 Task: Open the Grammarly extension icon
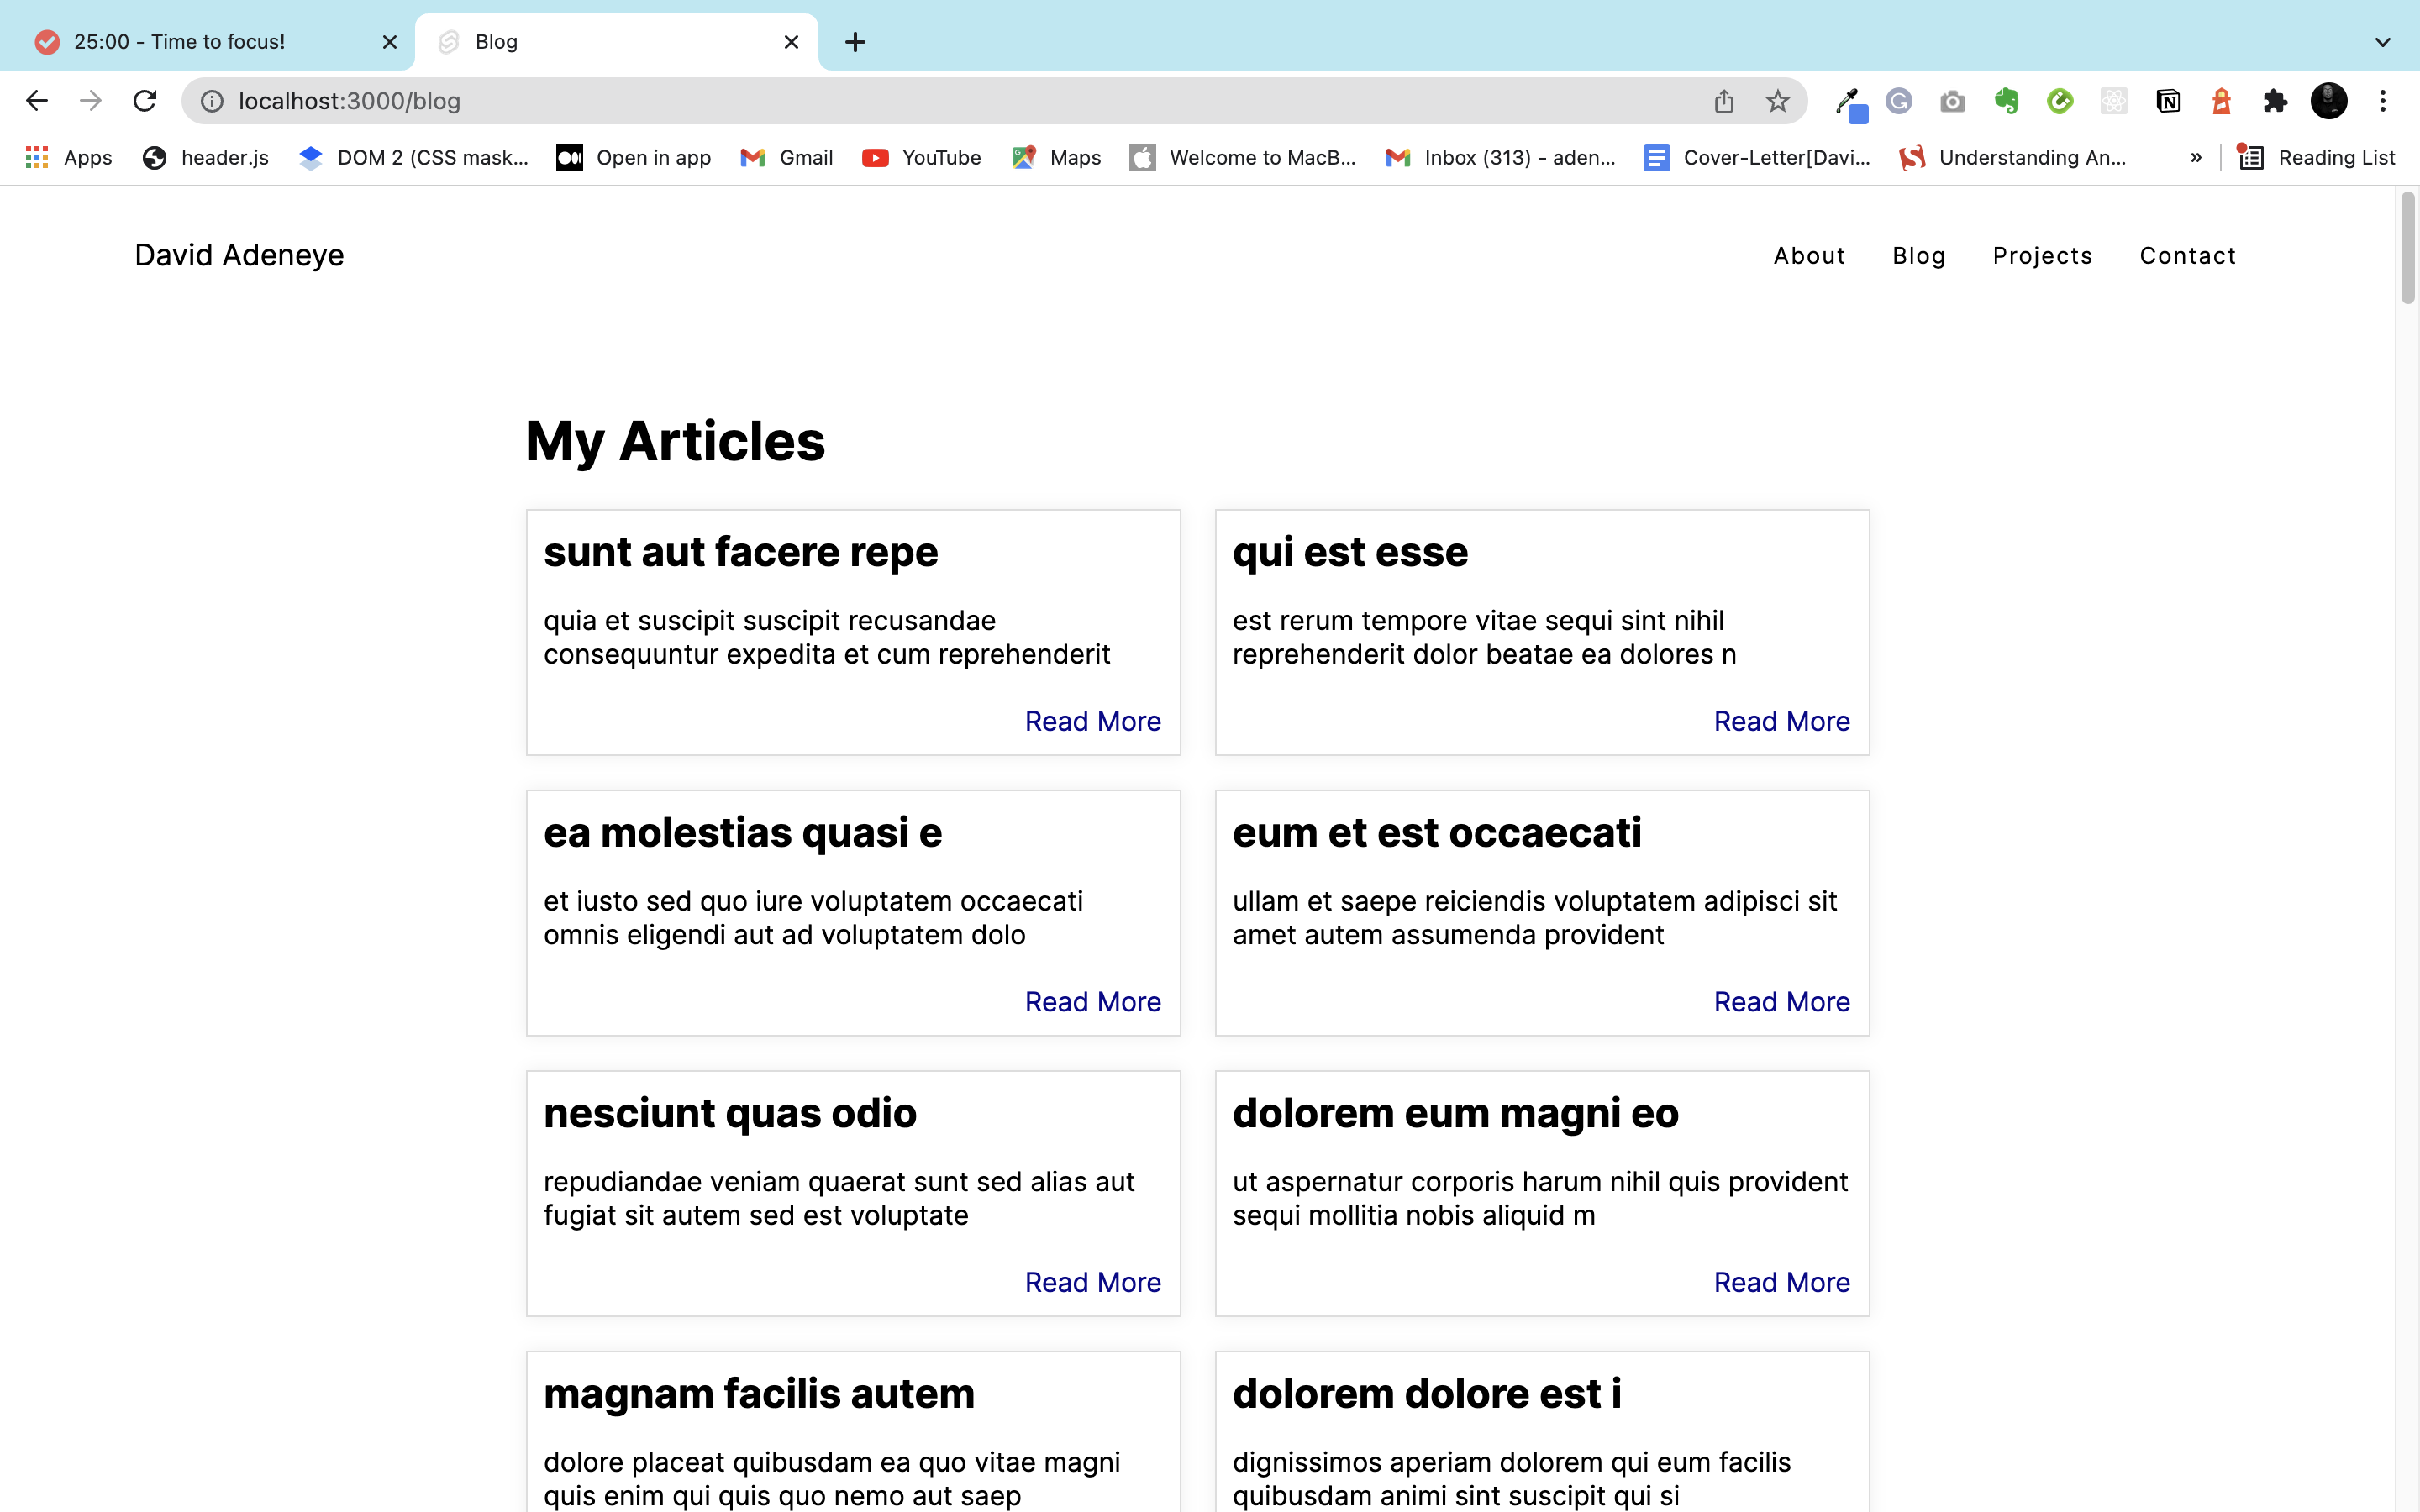[1899, 101]
